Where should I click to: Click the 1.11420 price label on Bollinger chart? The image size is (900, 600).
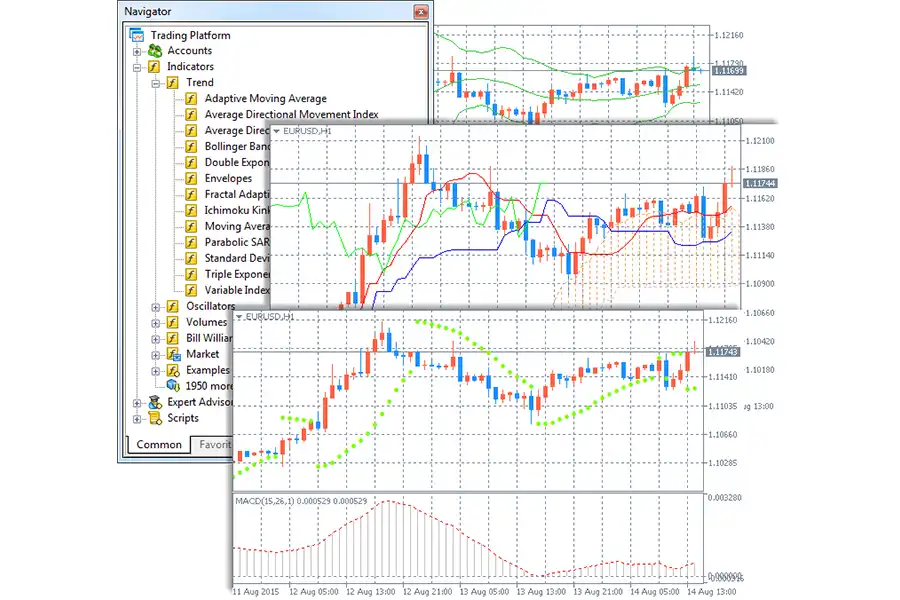(729, 92)
